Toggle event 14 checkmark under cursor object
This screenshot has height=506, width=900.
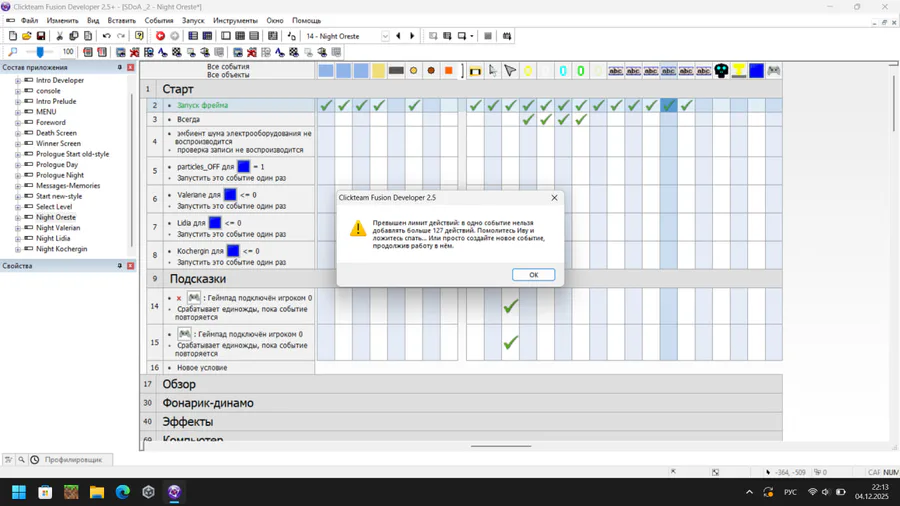510,306
